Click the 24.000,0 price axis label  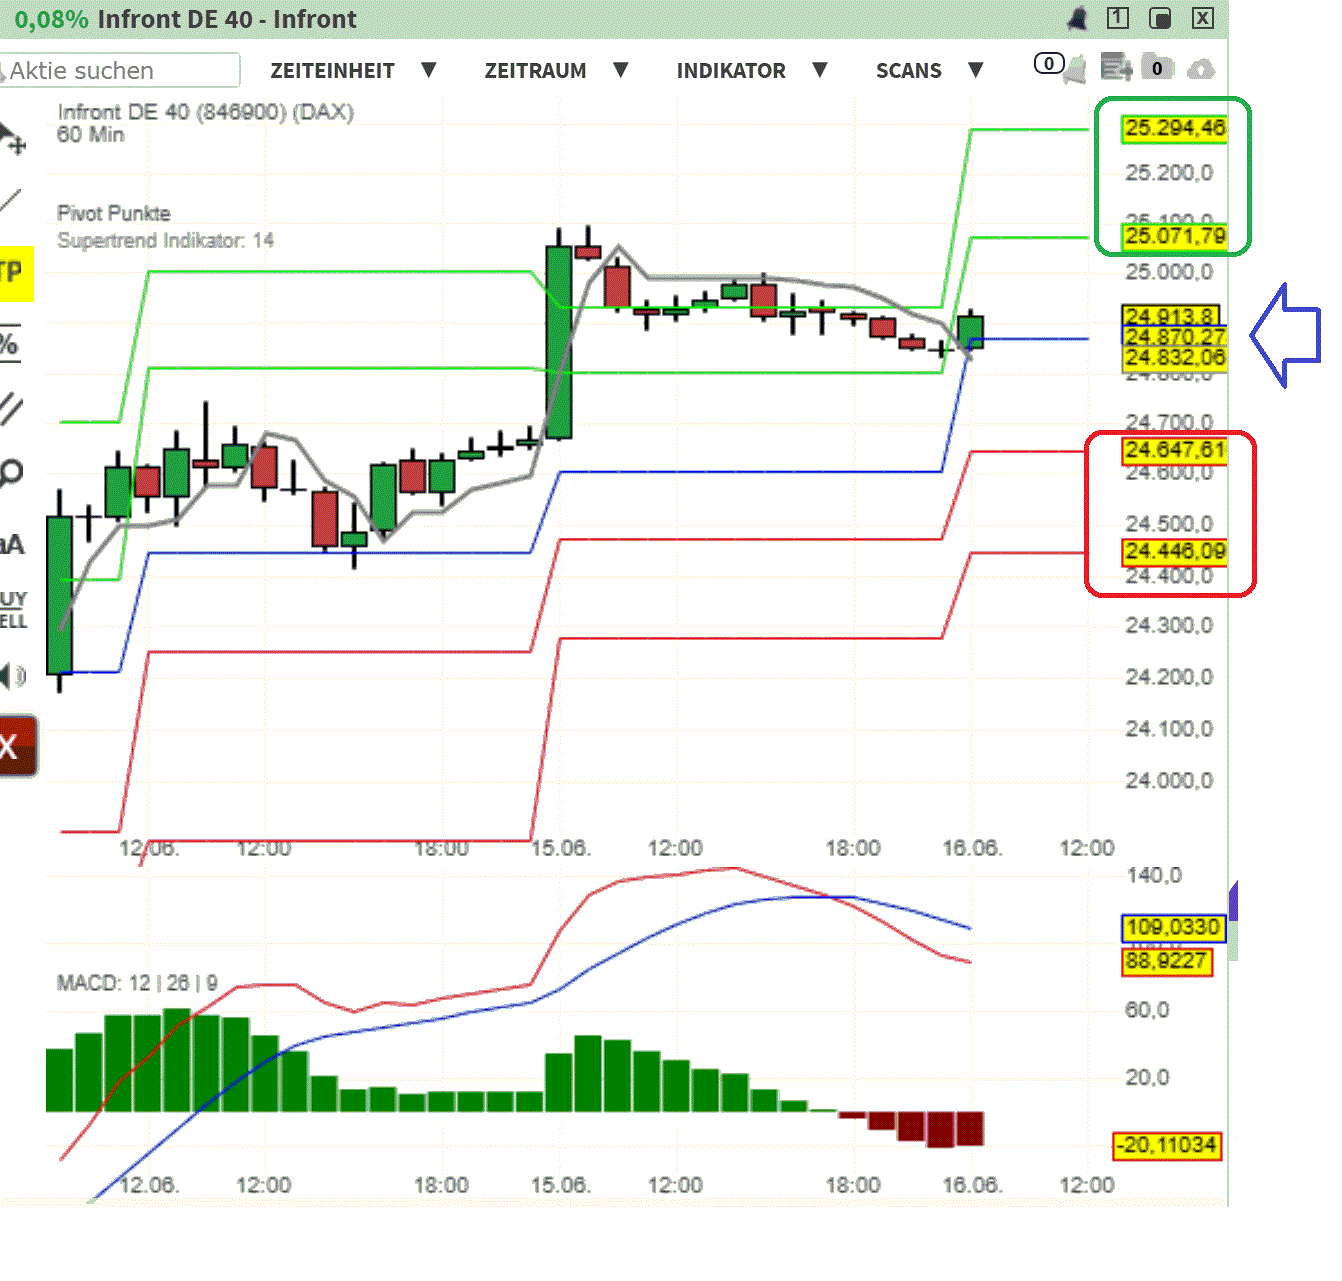(1169, 781)
